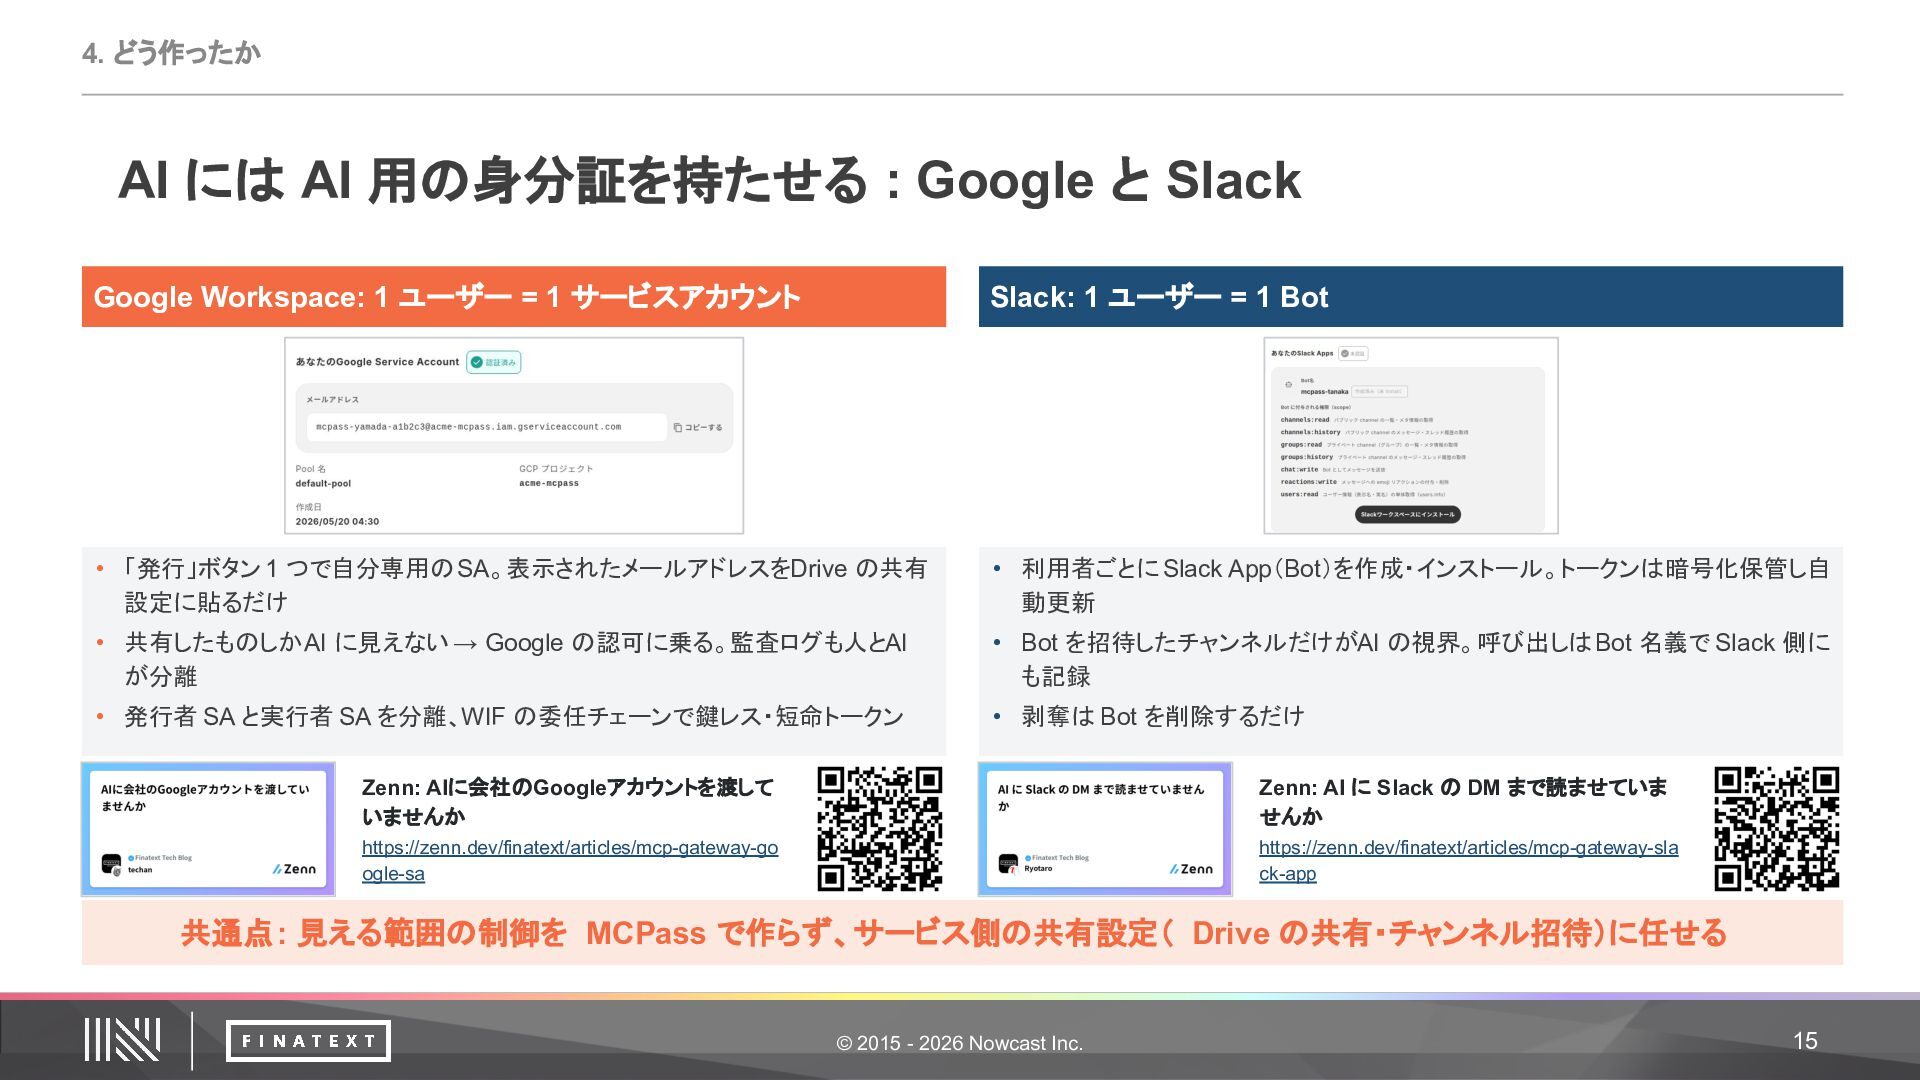1920x1080 pixels.
Task: Click the bullet starting '「発行」ボタン 1 つで'
Action: (x=526, y=585)
